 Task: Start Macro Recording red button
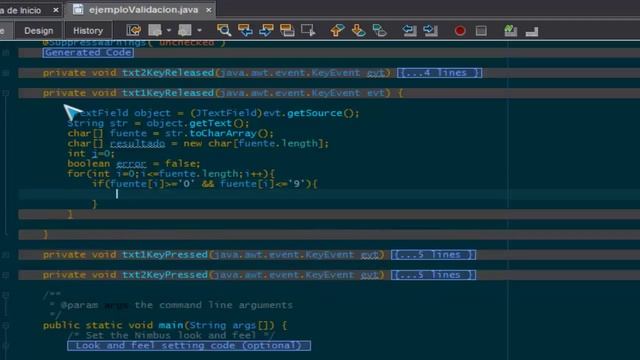(x=460, y=31)
